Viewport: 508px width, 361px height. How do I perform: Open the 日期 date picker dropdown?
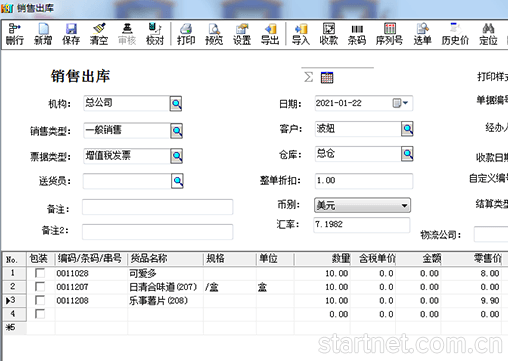pyautogui.click(x=400, y=103)
